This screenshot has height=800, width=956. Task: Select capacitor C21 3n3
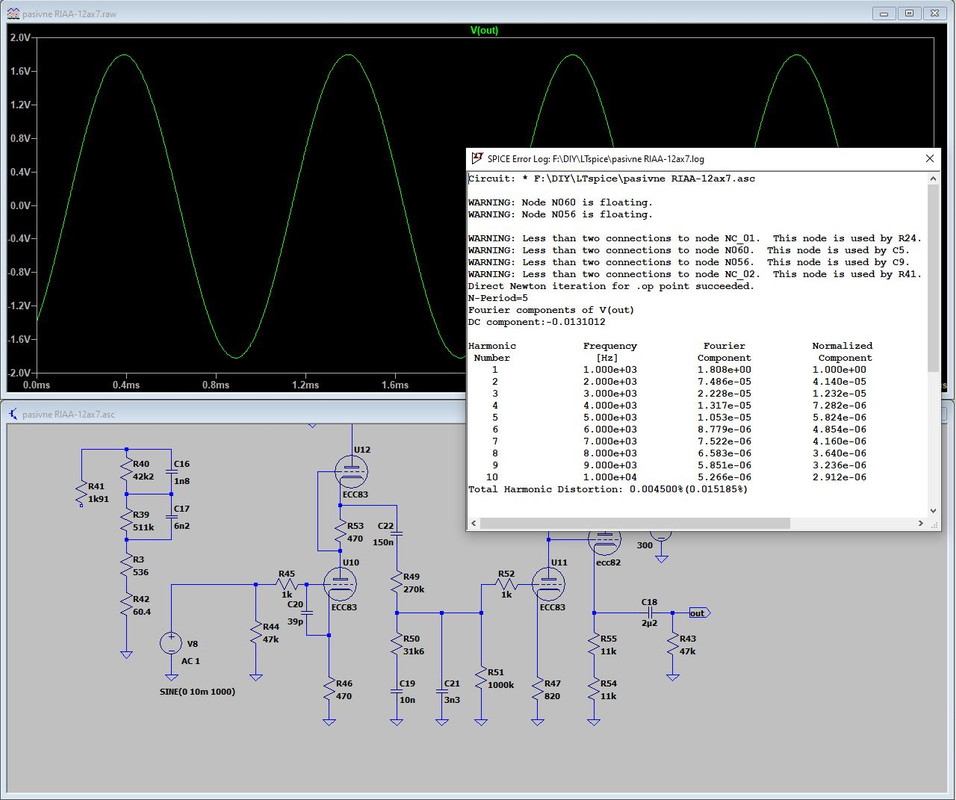coord(442,691)
